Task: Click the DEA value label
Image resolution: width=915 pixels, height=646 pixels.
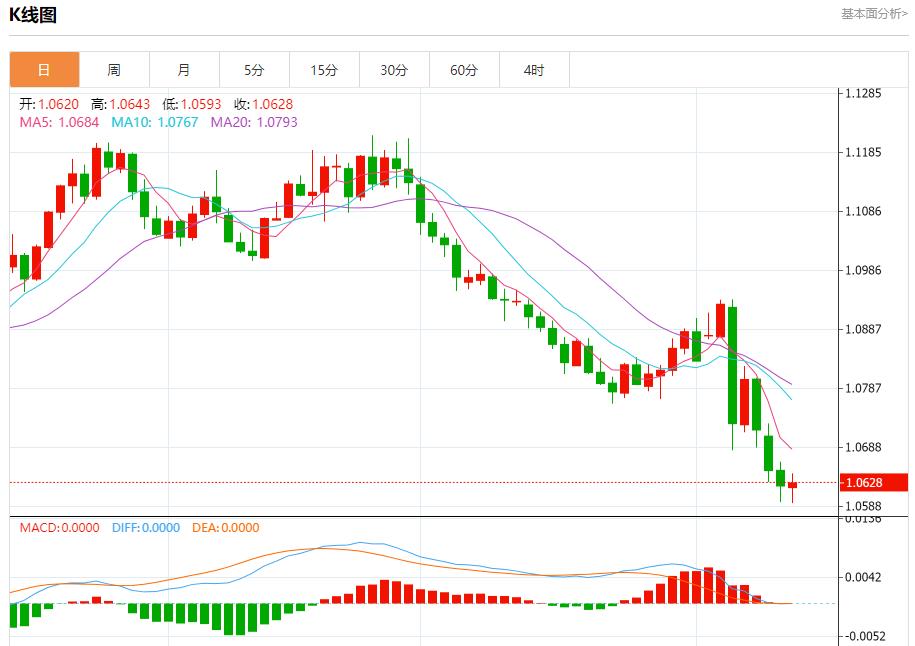Action: [225, 528]
